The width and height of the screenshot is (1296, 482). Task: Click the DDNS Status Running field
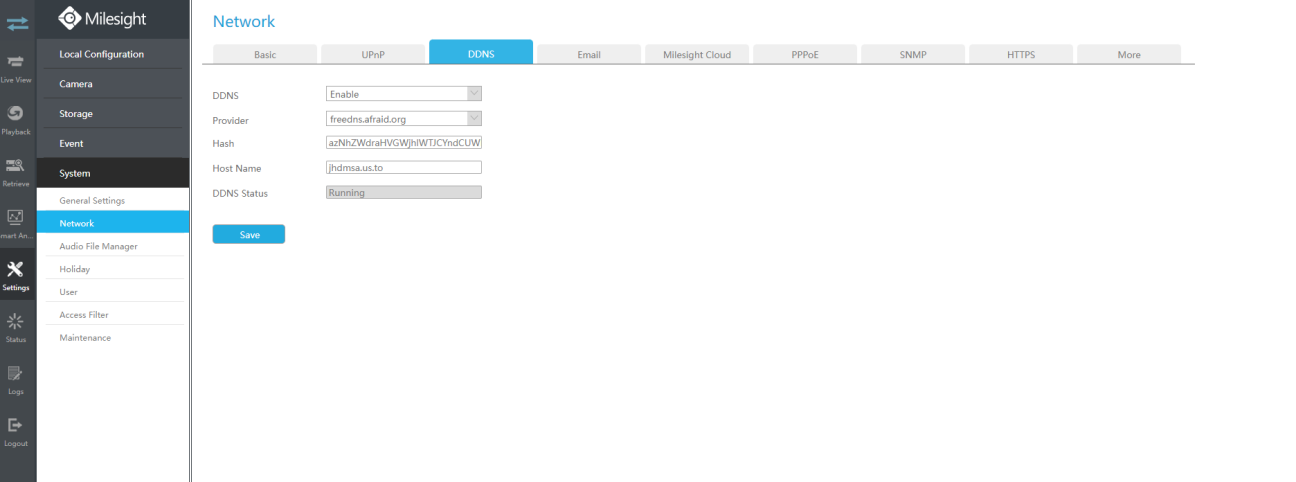click(x=404, y=192)
